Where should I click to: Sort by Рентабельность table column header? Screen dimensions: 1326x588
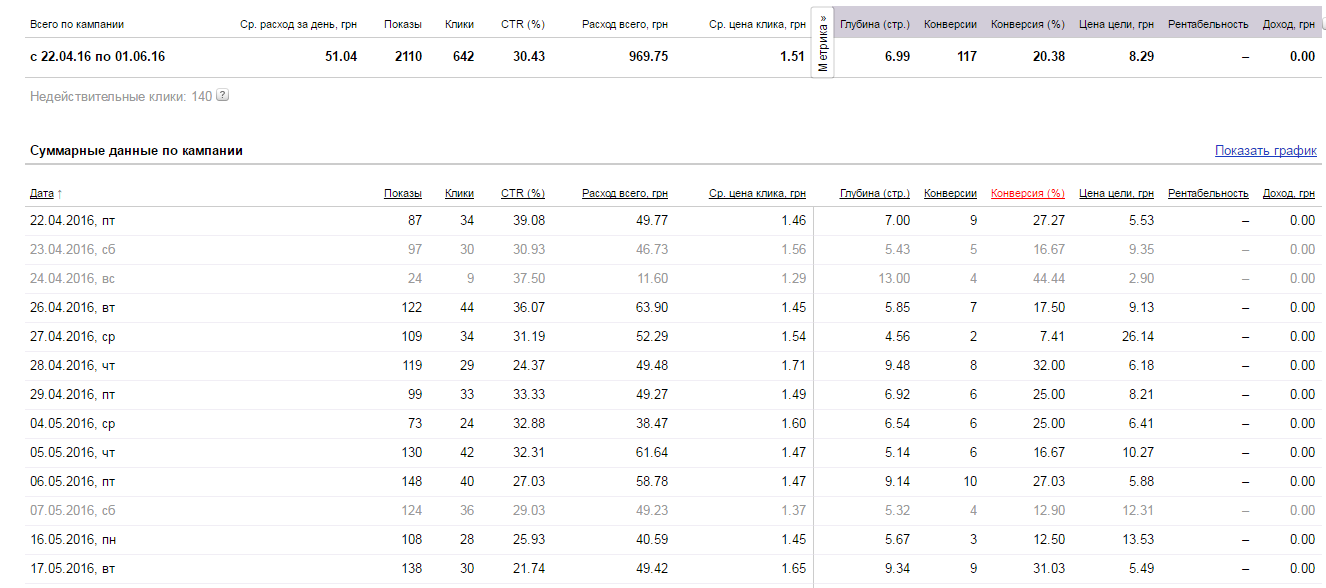1208,193
